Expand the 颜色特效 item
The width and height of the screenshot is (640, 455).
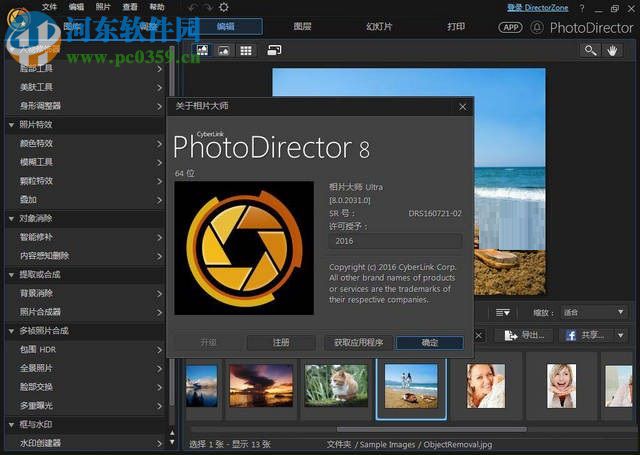[159, 144]
